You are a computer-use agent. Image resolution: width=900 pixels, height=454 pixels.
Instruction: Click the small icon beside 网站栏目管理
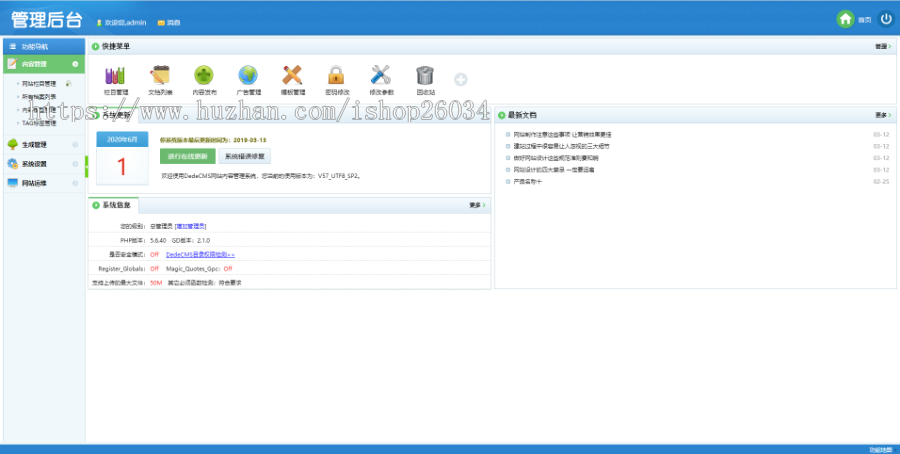click(x=68, y=84)
